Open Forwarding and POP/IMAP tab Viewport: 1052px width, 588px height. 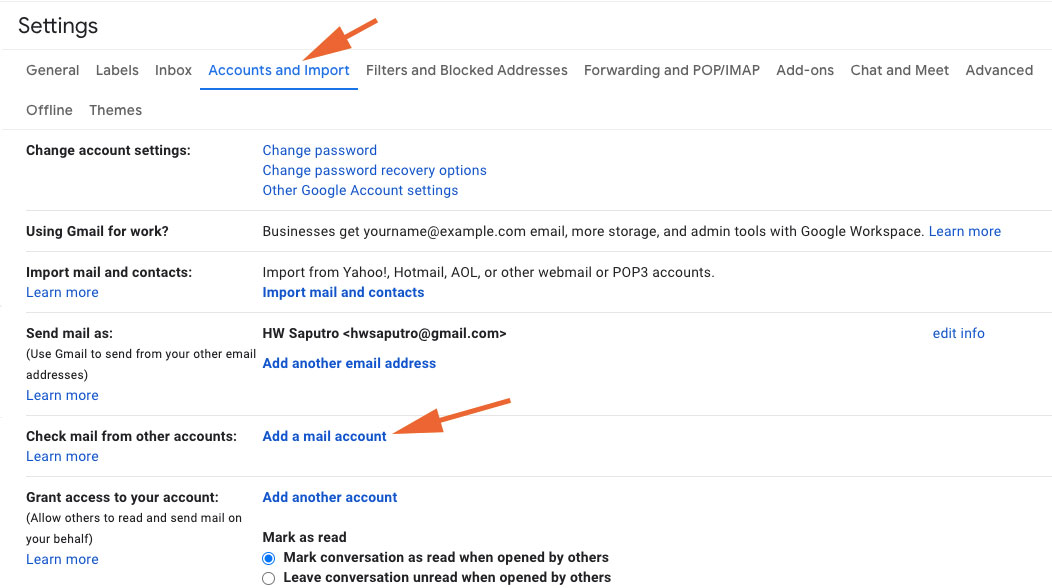(x=671, y=70)
